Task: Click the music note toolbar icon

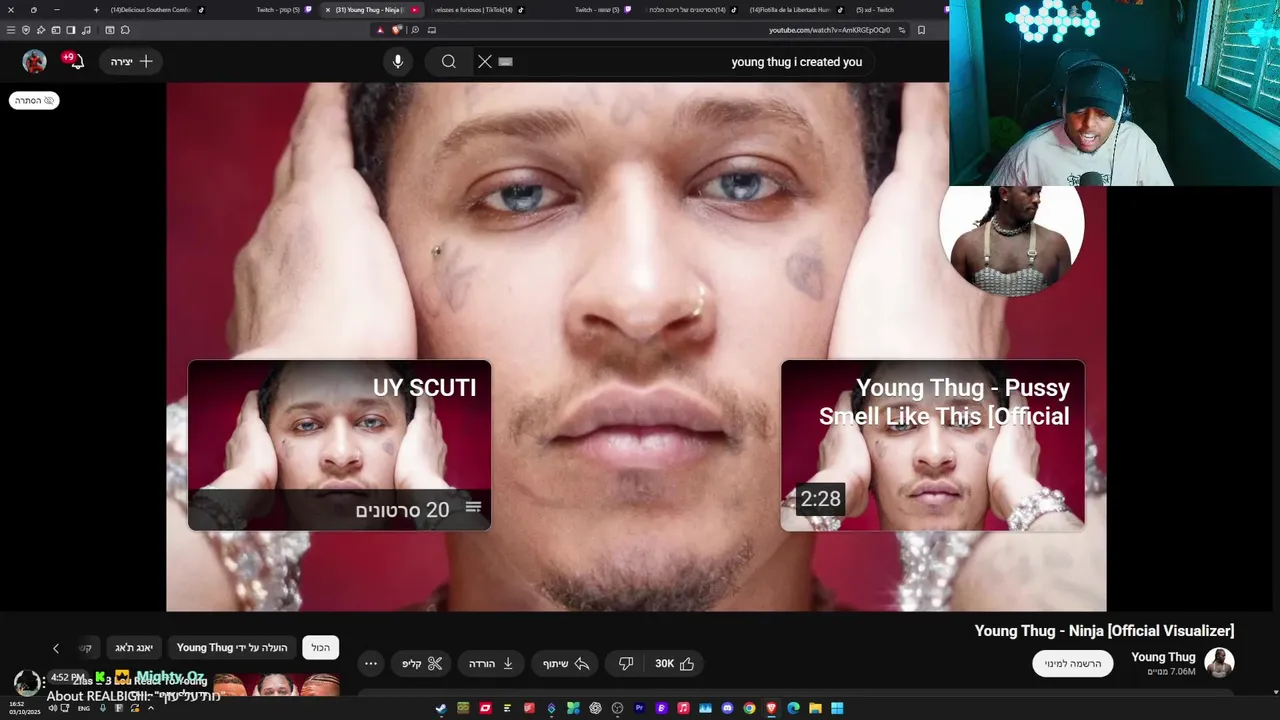Action: coord(86,30)
